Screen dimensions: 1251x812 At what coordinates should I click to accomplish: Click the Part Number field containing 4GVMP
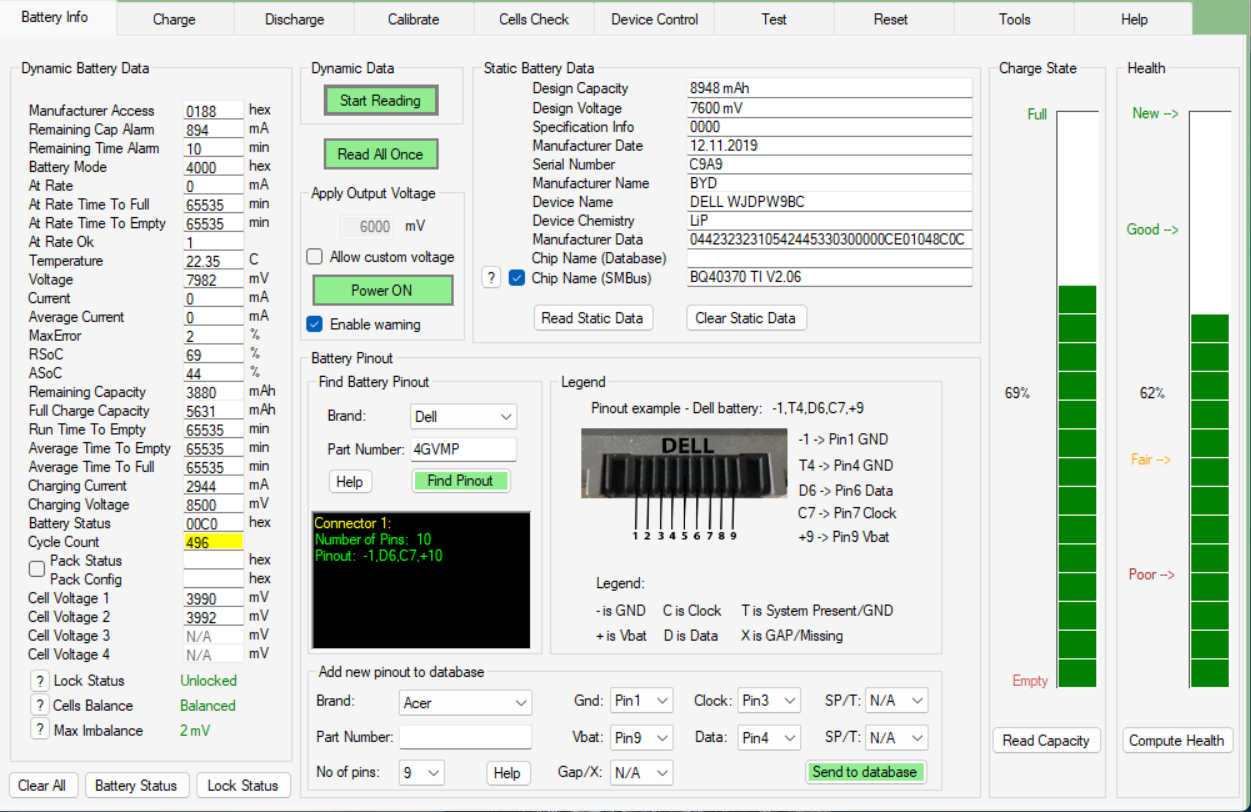click(x=463, y=450)
